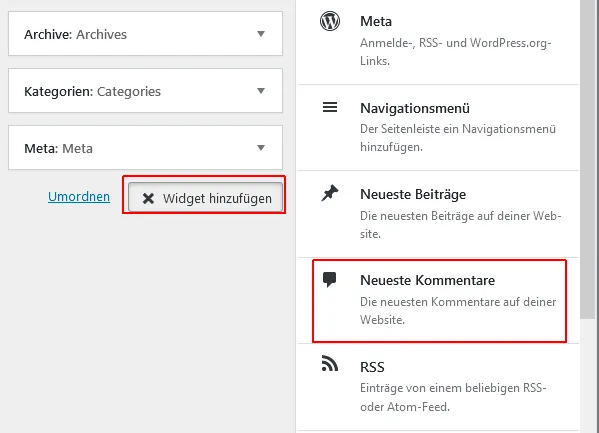Click the pushpin icon for Neueste Beiträge
Viewport: 599px width, 433px height.
coord(330,193)
